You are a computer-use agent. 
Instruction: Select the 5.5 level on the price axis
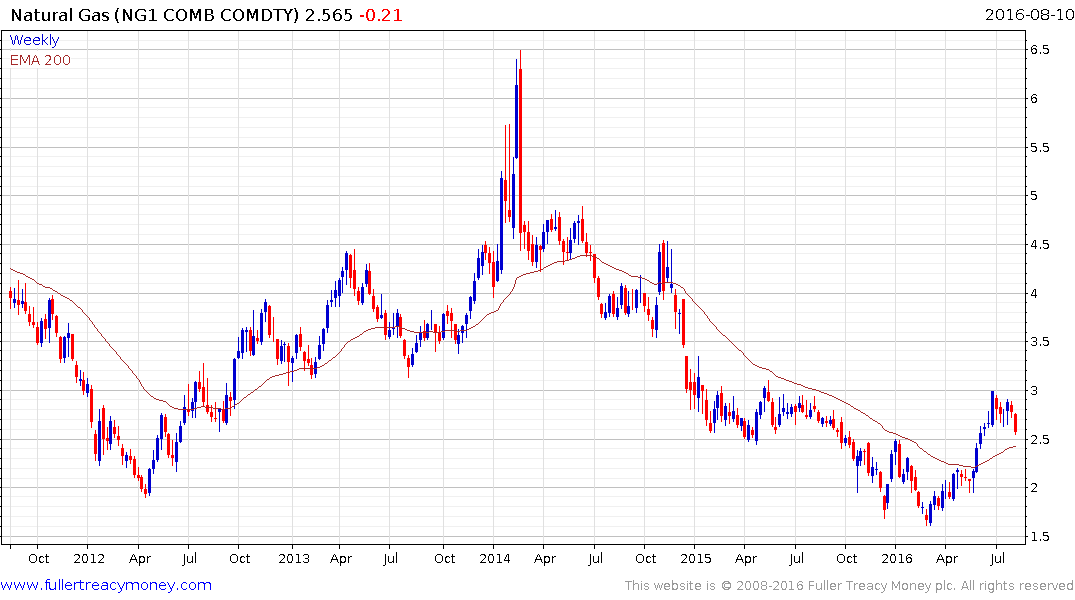coord(1038,147)
